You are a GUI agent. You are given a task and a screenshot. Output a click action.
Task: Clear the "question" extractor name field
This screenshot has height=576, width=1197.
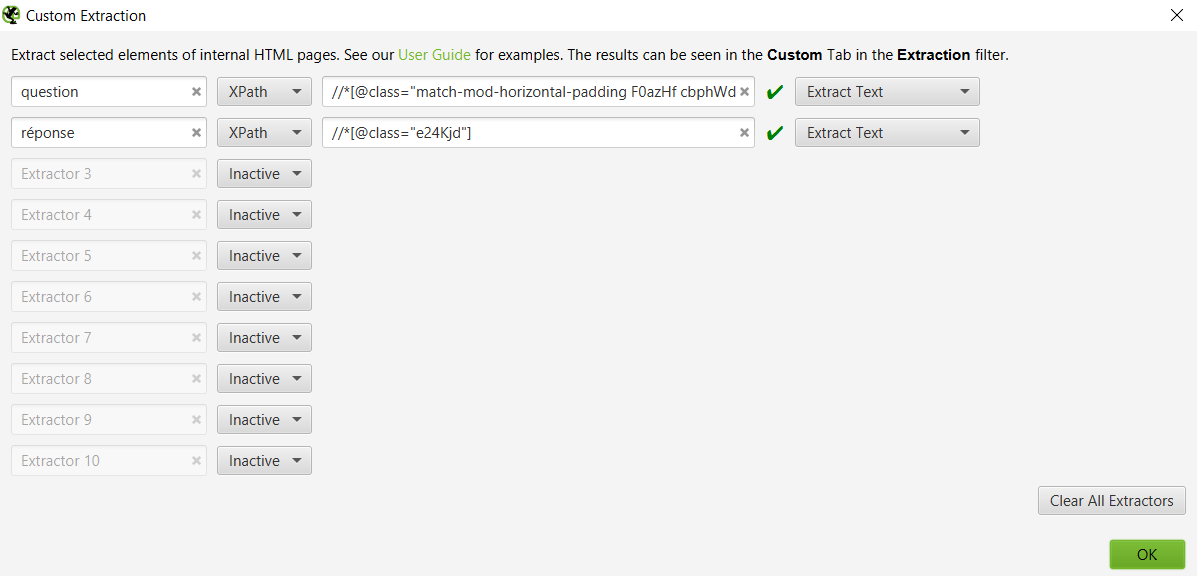(x=195, y=91)
